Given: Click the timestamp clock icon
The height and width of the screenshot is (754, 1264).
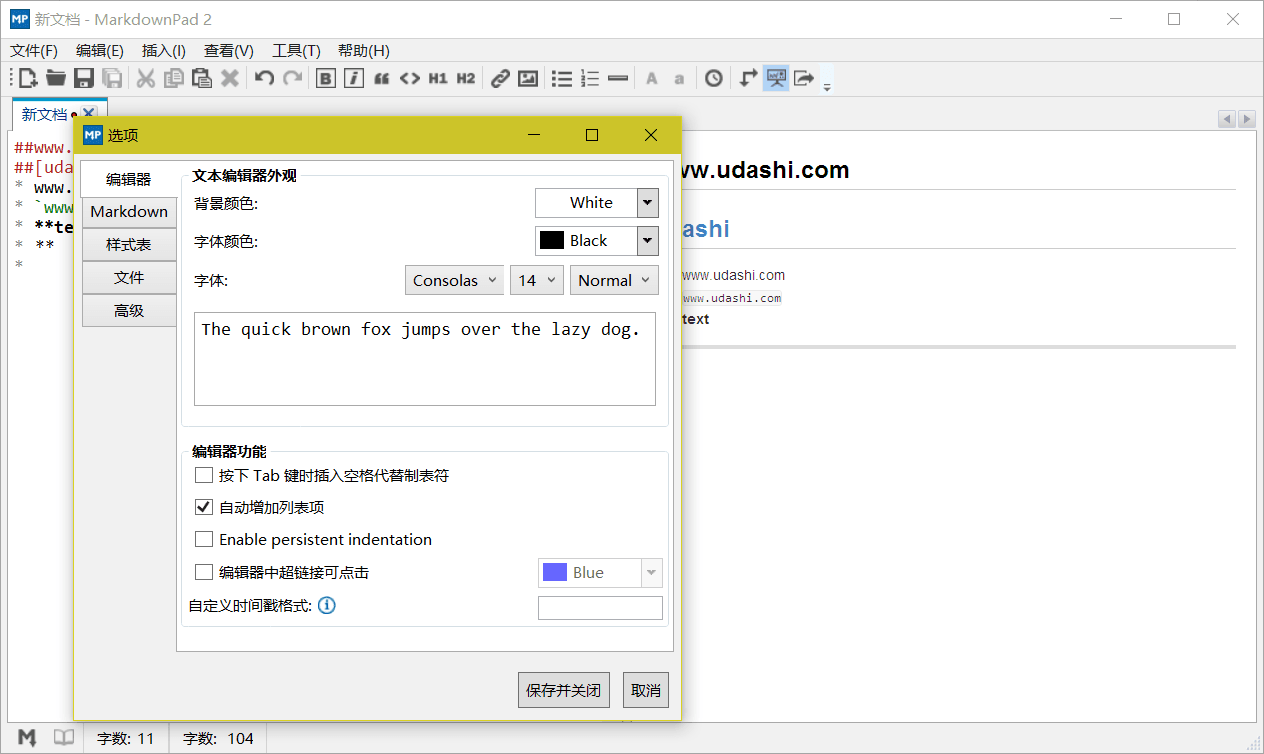Looking at the screenshot, I should click(713, 78).
